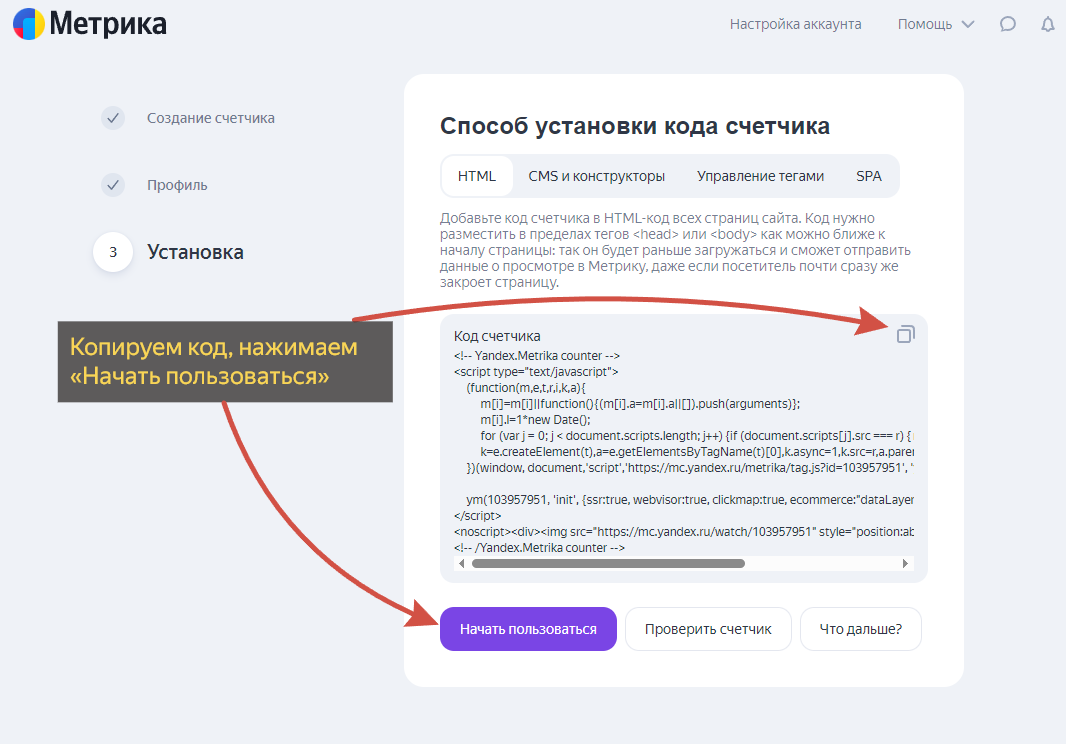Click heading Способ установки кода счетчика
Viewport: 1066px width, 744px height.
tap(635, 126)
